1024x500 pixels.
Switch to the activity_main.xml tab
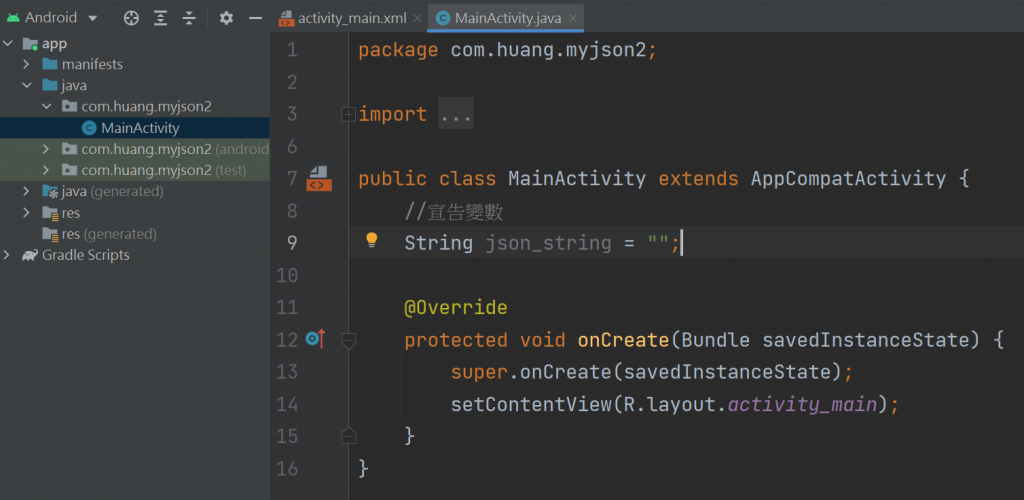[x=351, y=18]
